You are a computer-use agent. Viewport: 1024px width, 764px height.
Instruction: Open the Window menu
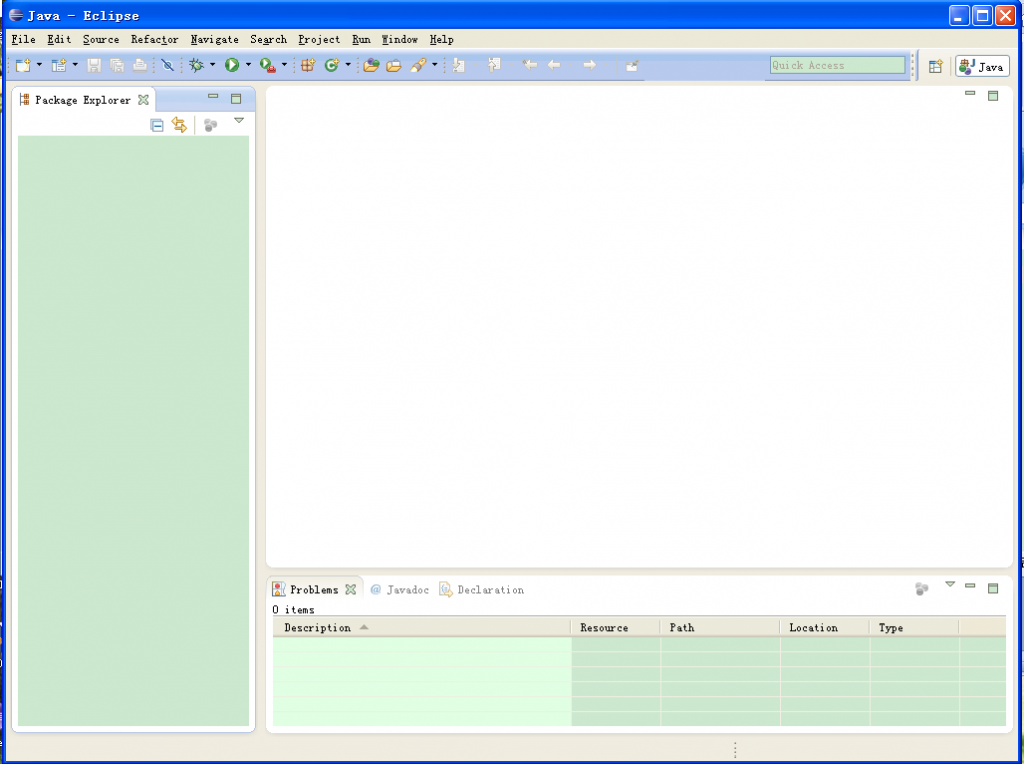click(400, 39)
